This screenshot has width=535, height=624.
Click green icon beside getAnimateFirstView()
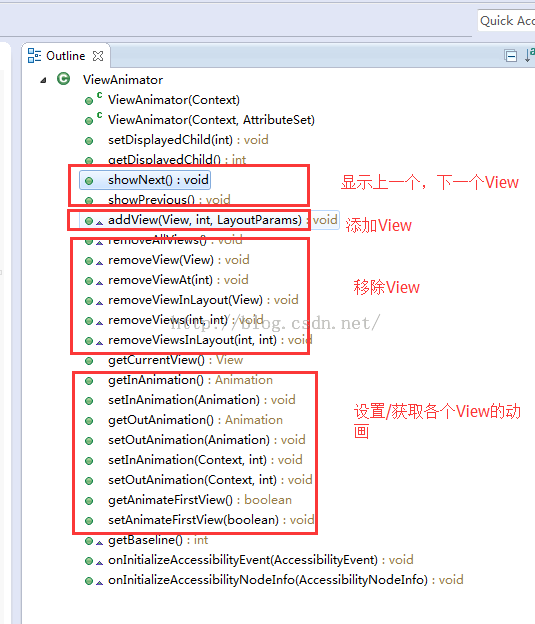tap(89, 501)
